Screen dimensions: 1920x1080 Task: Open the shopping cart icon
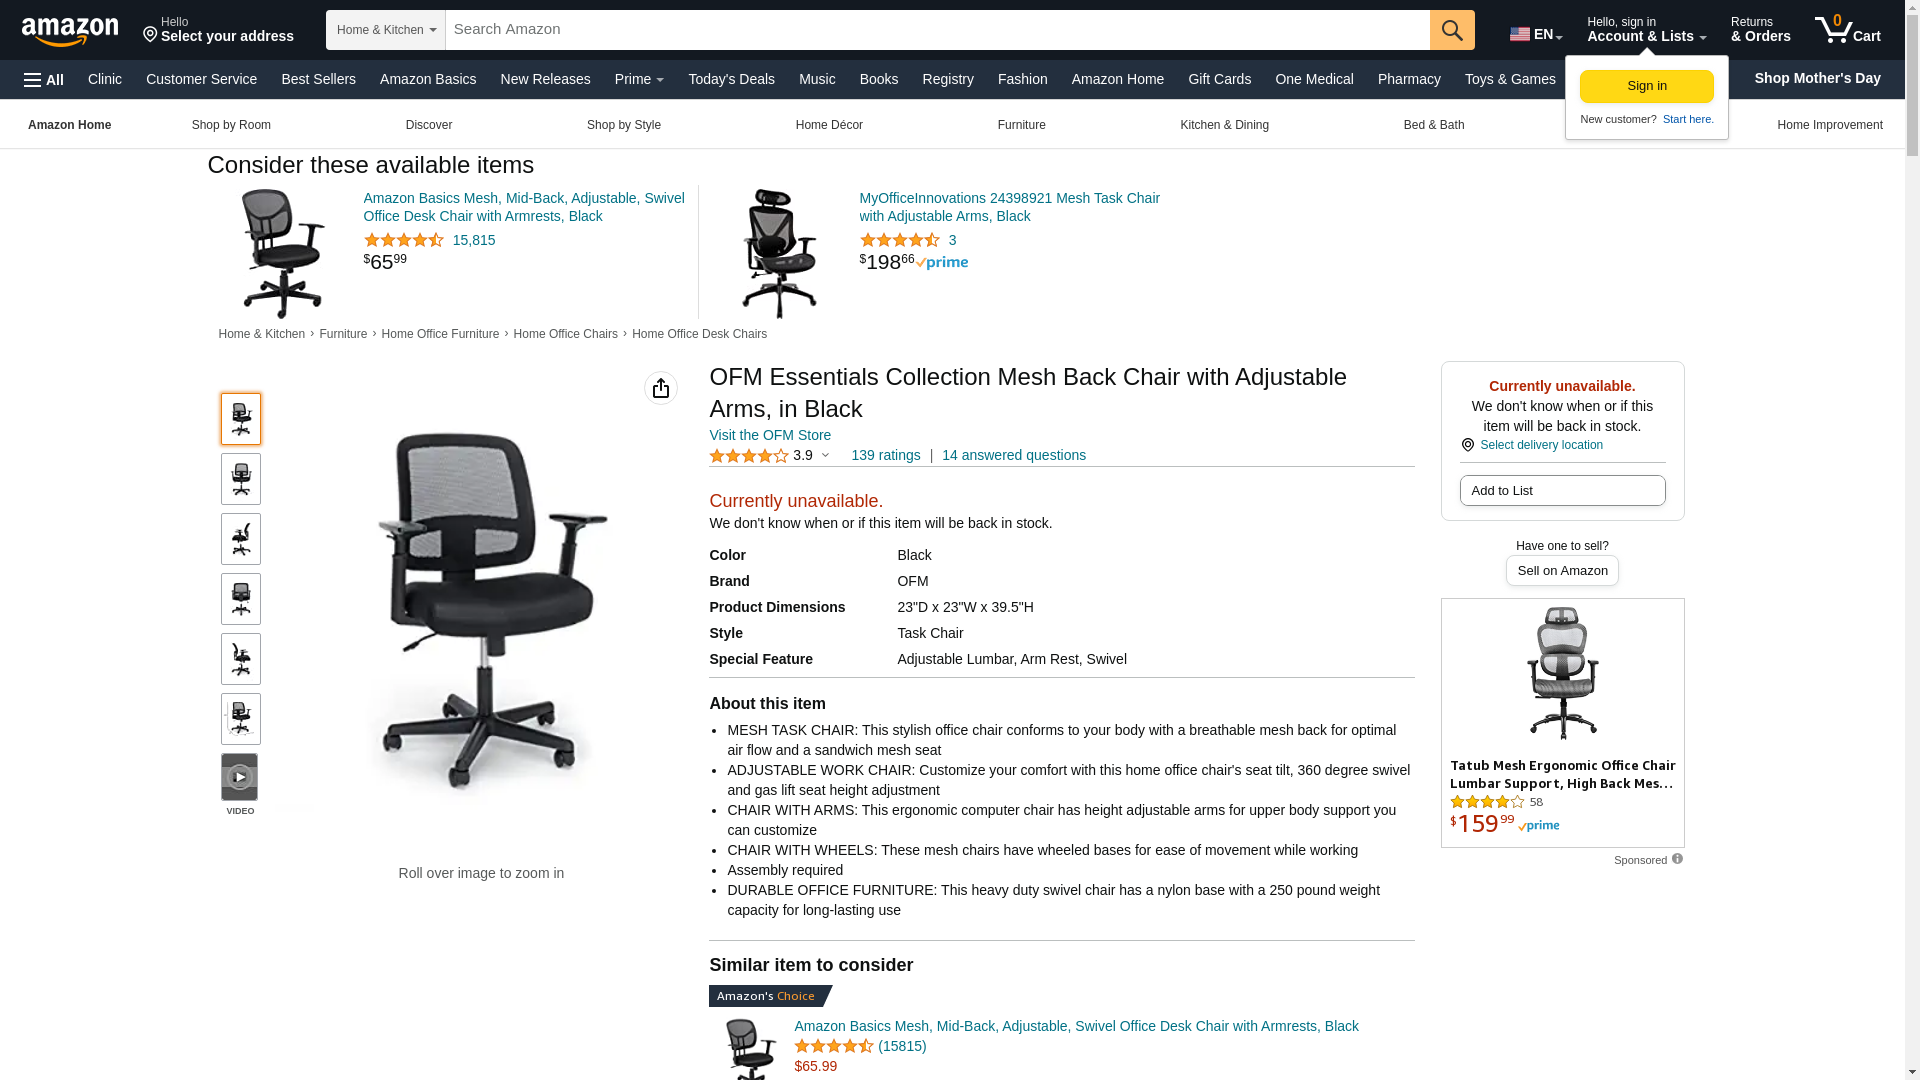(1847, 30)
